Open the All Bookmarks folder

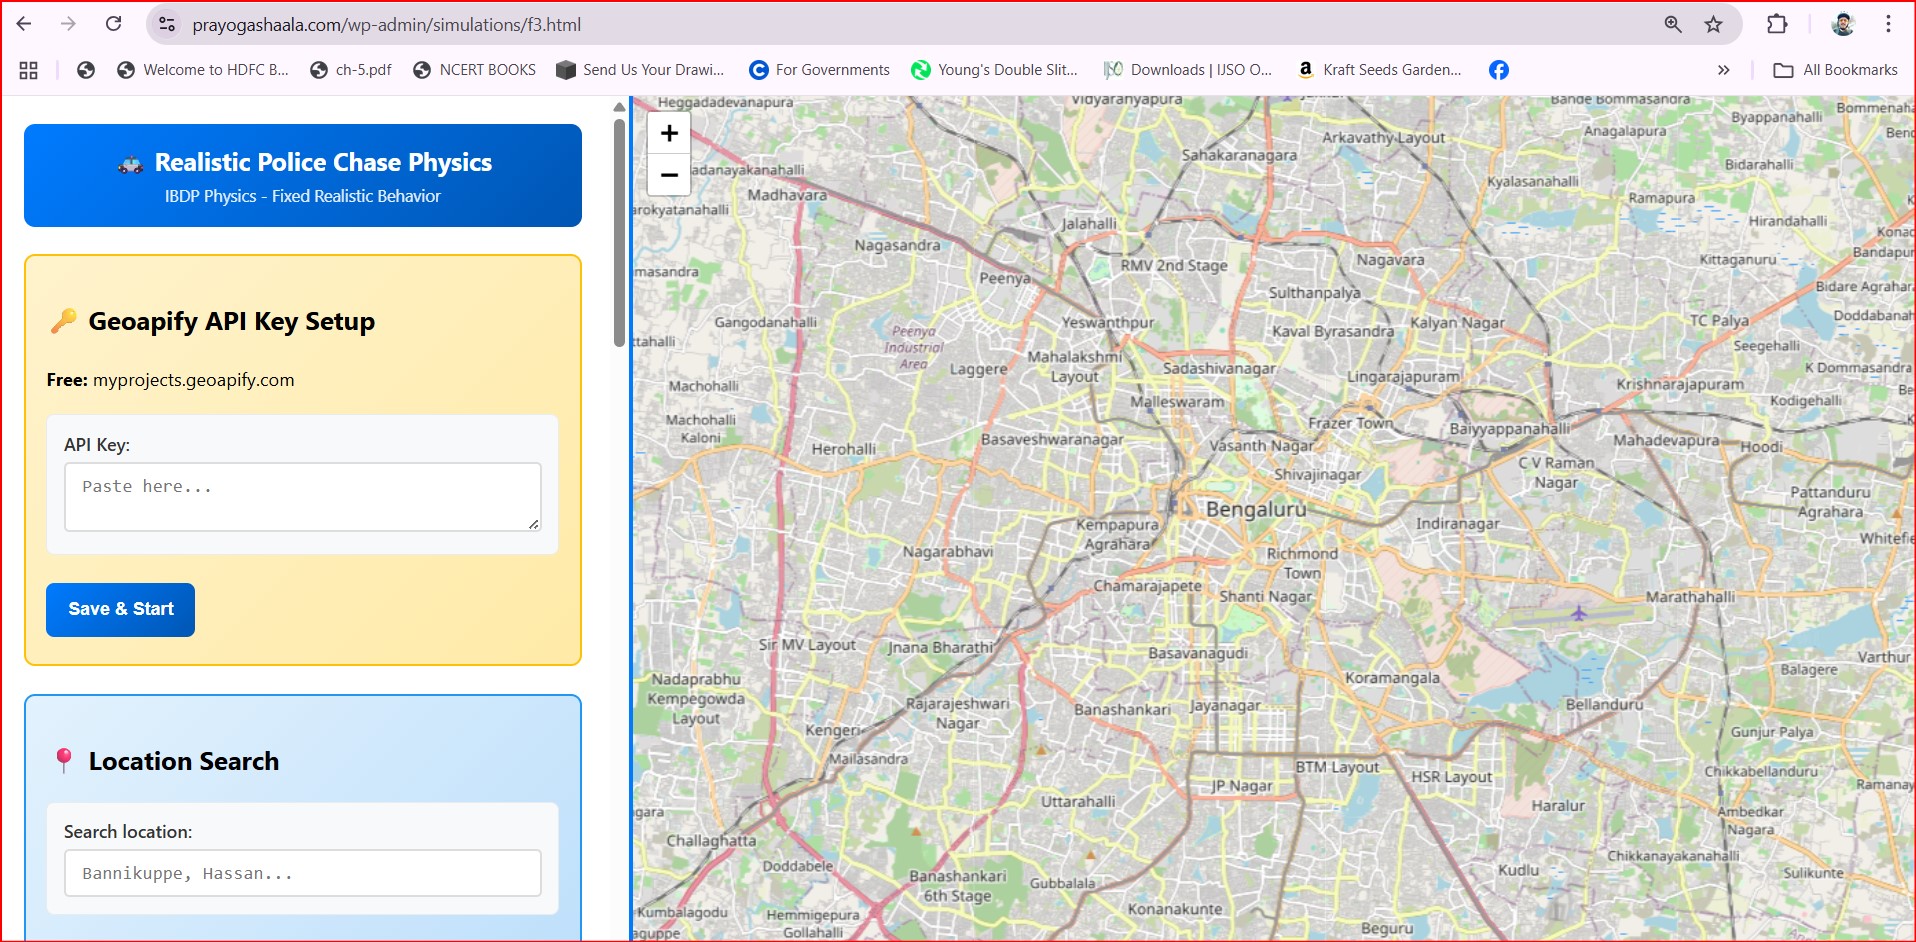[x=1835, y=70]
